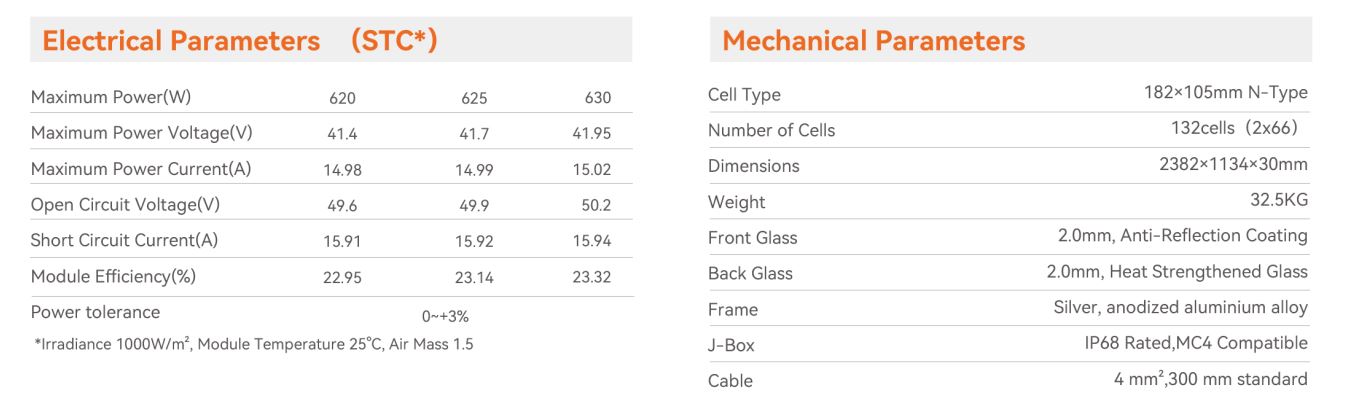Viewport: 1345px width, 411px height.
Task: Click the Mechanical Parameters heading
Action: click(x=873, y=41)
